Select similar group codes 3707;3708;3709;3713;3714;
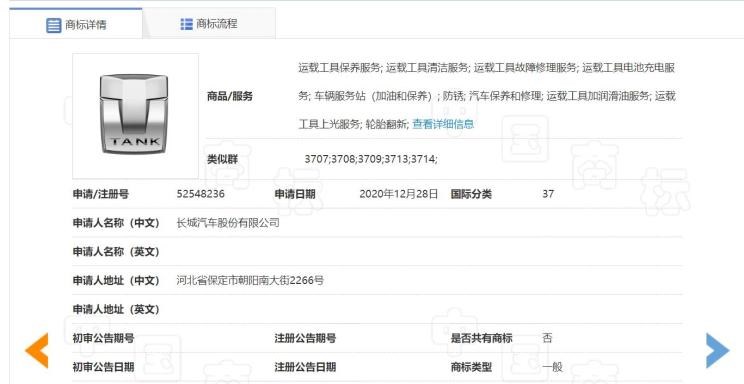Image resolution: width=744 pixels, height=384 pixels. click(x=371, y=159)
